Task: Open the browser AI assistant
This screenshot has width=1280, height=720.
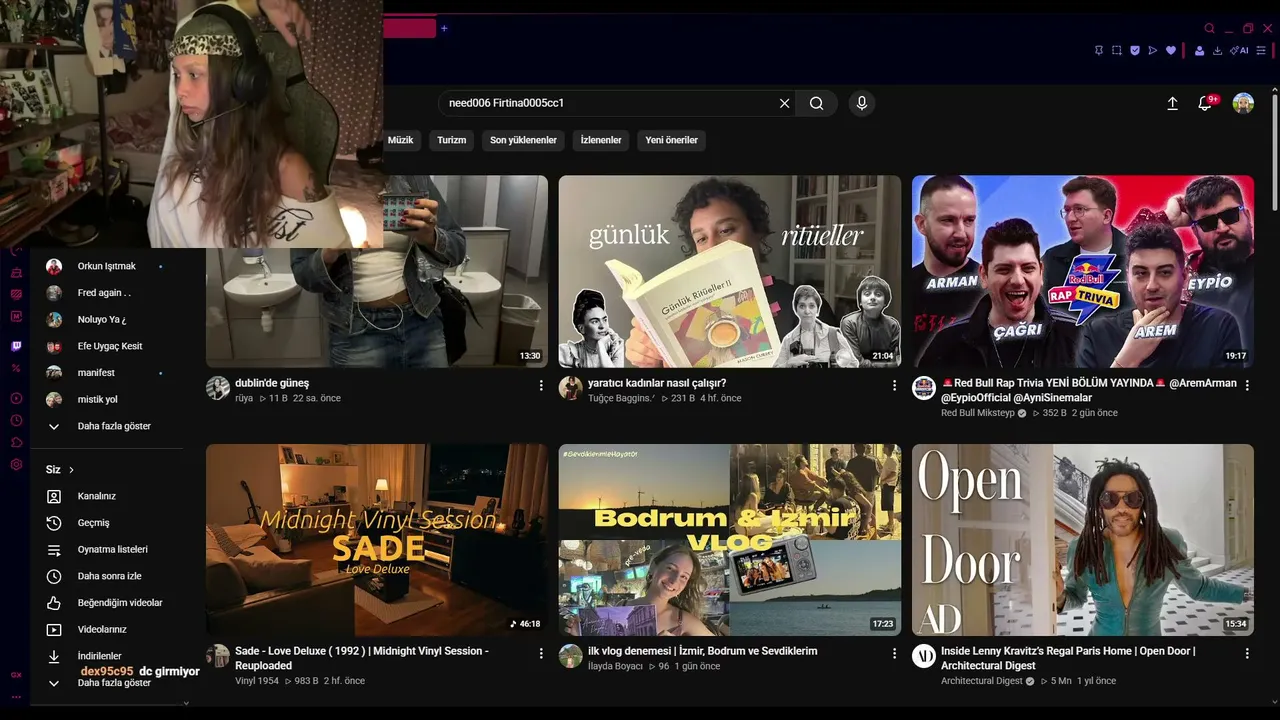Action: coord(1240,50)
